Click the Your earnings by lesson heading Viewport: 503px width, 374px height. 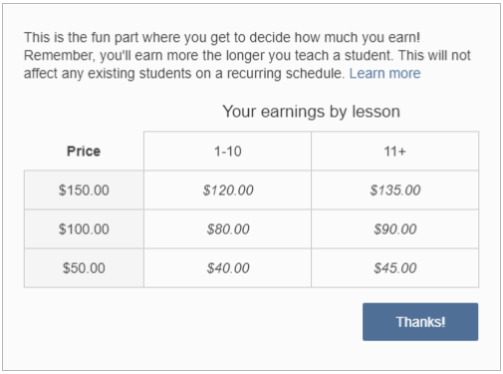[x=311, y=111]
